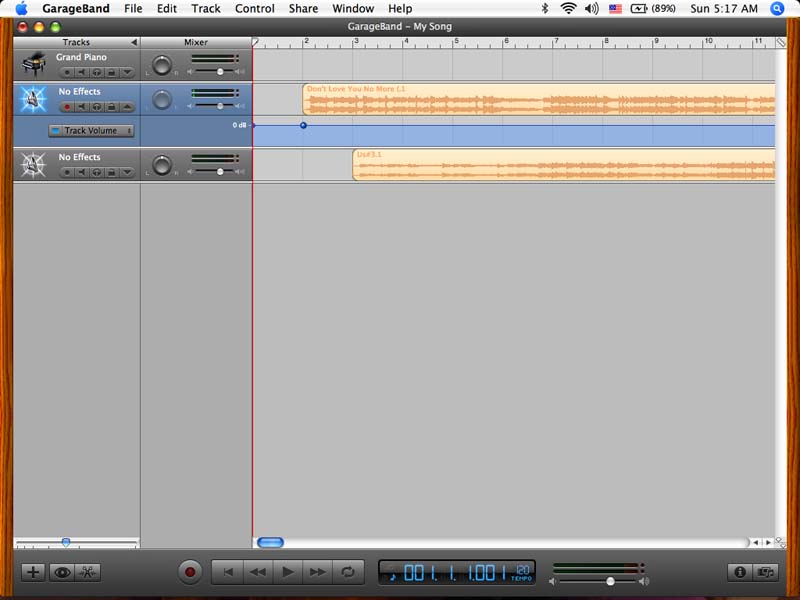Click the Bluetooth status icon
This screenshot has width=800, height=600.
[545, 9]
